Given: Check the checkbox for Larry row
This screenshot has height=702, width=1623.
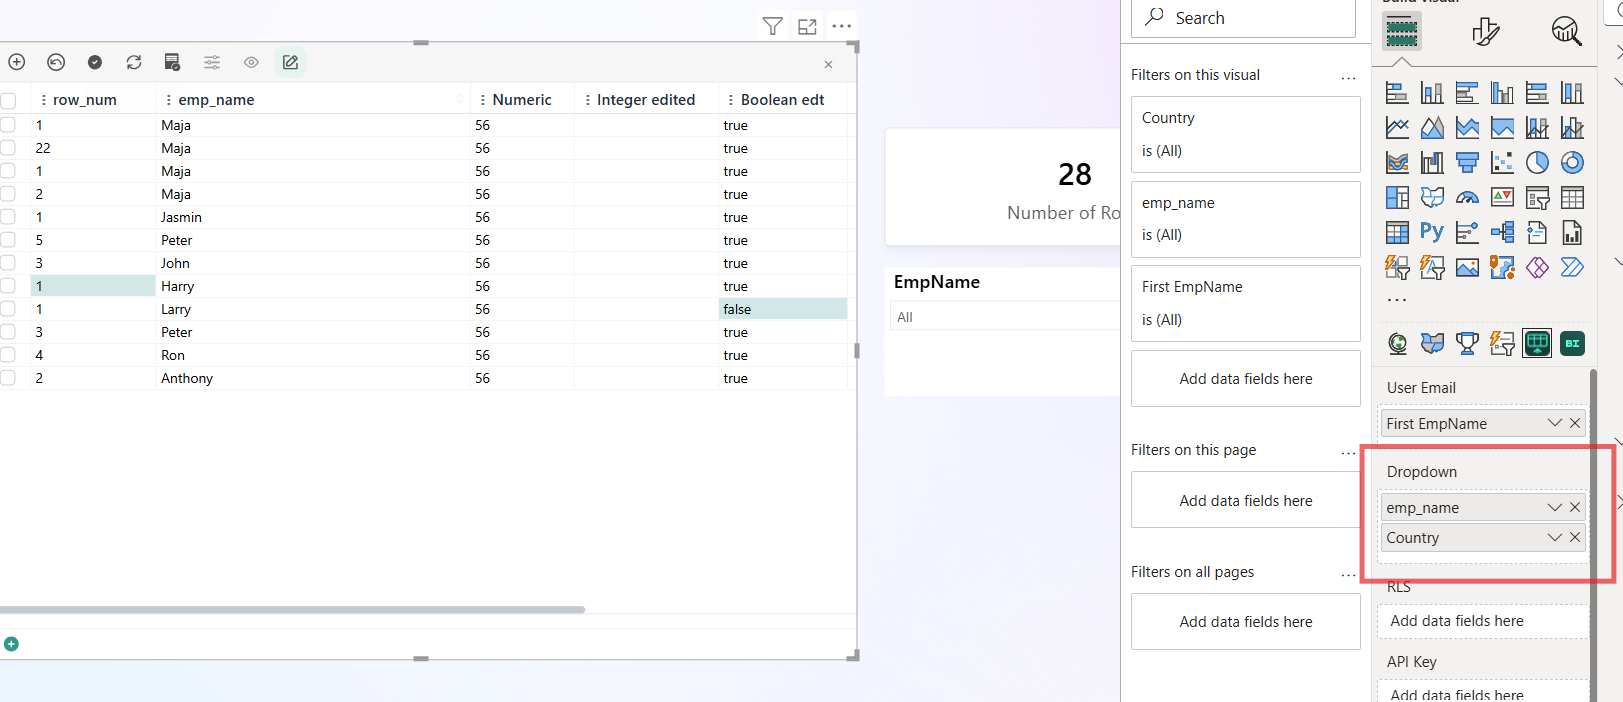Looking at the screenshot, I should (x=8, y=309).
